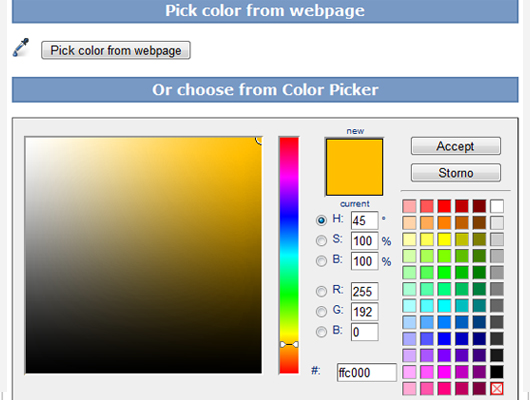Click the H field showing 45
This screenshot has width=530, height=400.
coord(364,220)
